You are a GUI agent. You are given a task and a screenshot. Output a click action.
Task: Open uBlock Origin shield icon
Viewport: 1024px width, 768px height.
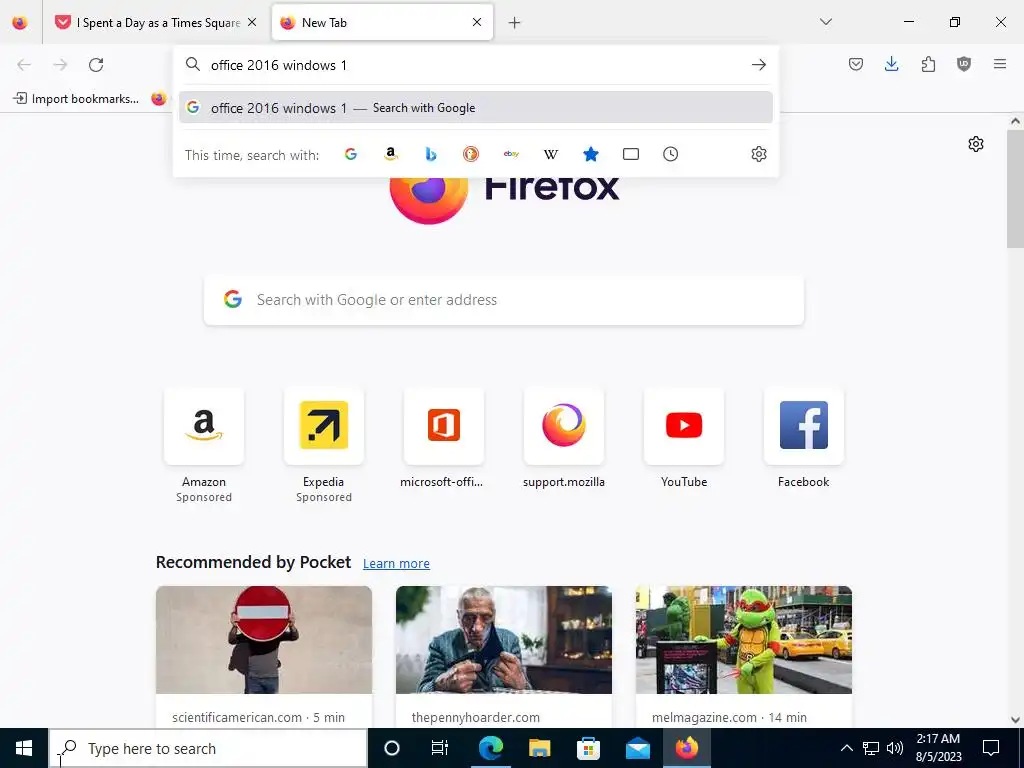click(x=963, y=64)
